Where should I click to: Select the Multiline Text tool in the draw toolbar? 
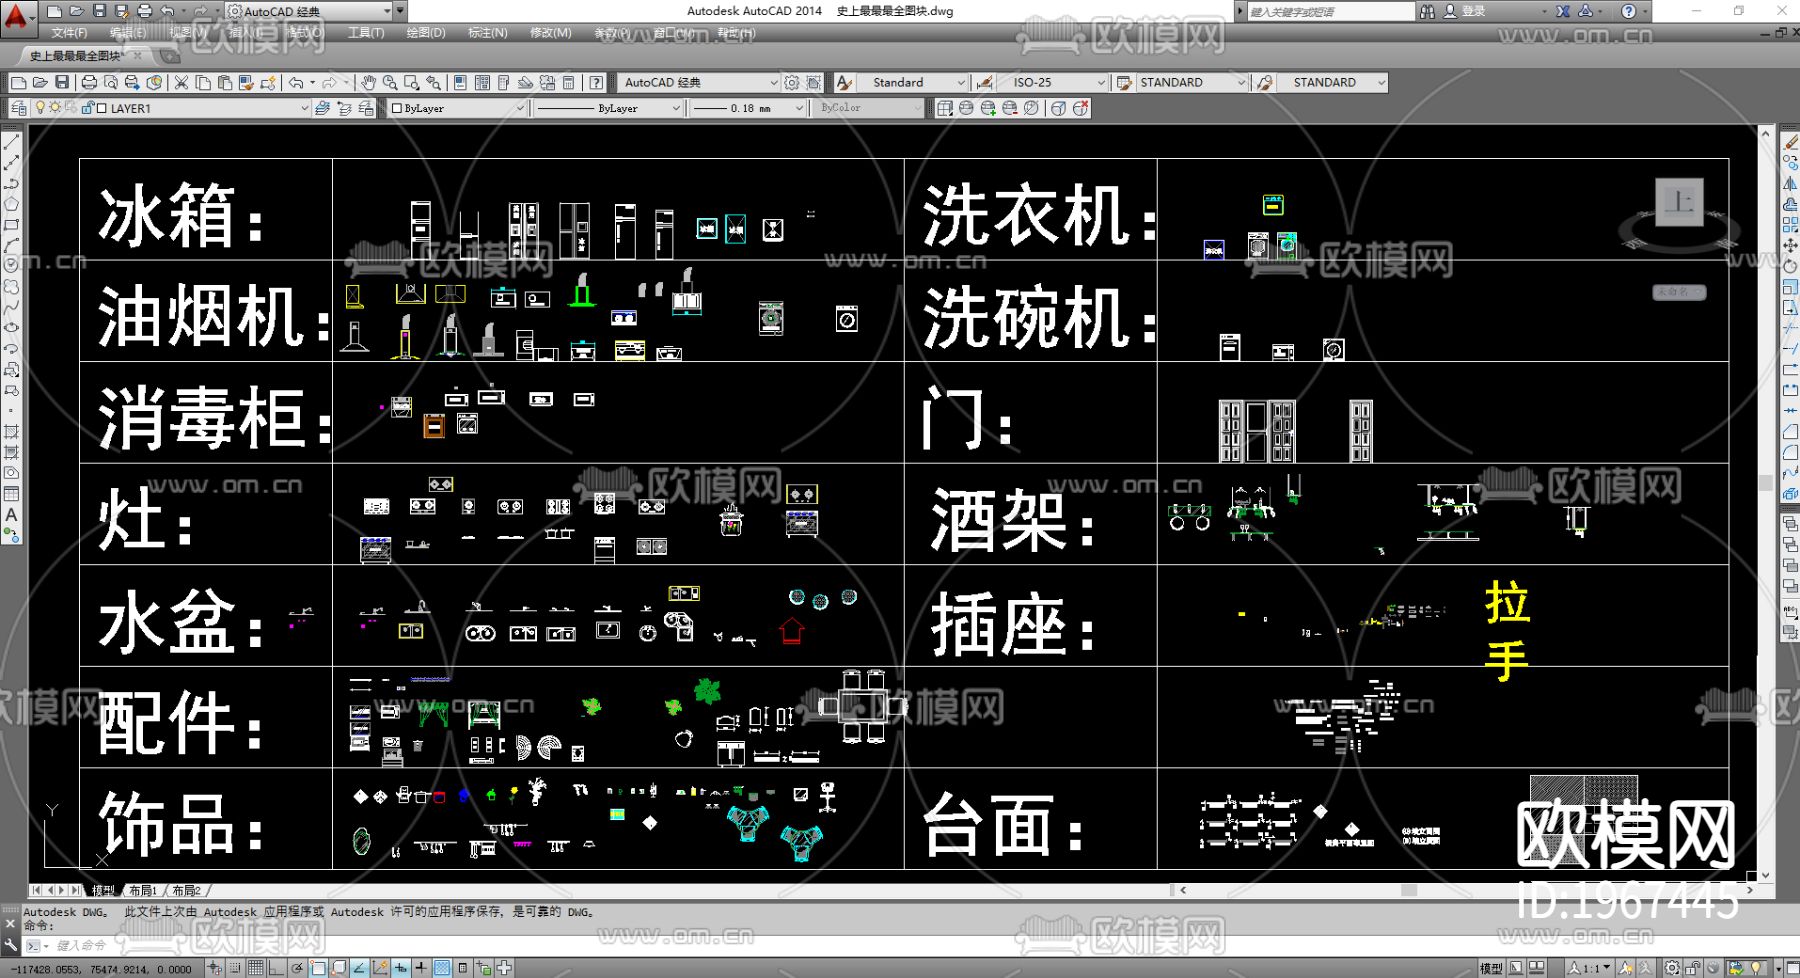coord(12,515)
